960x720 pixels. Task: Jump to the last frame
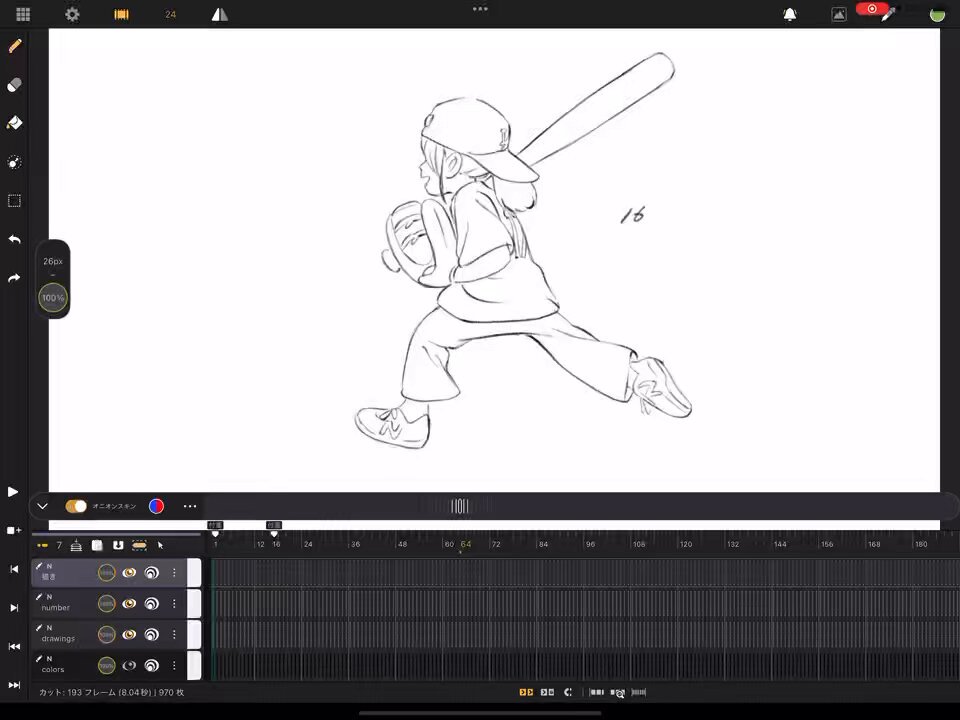coord(14,684)
